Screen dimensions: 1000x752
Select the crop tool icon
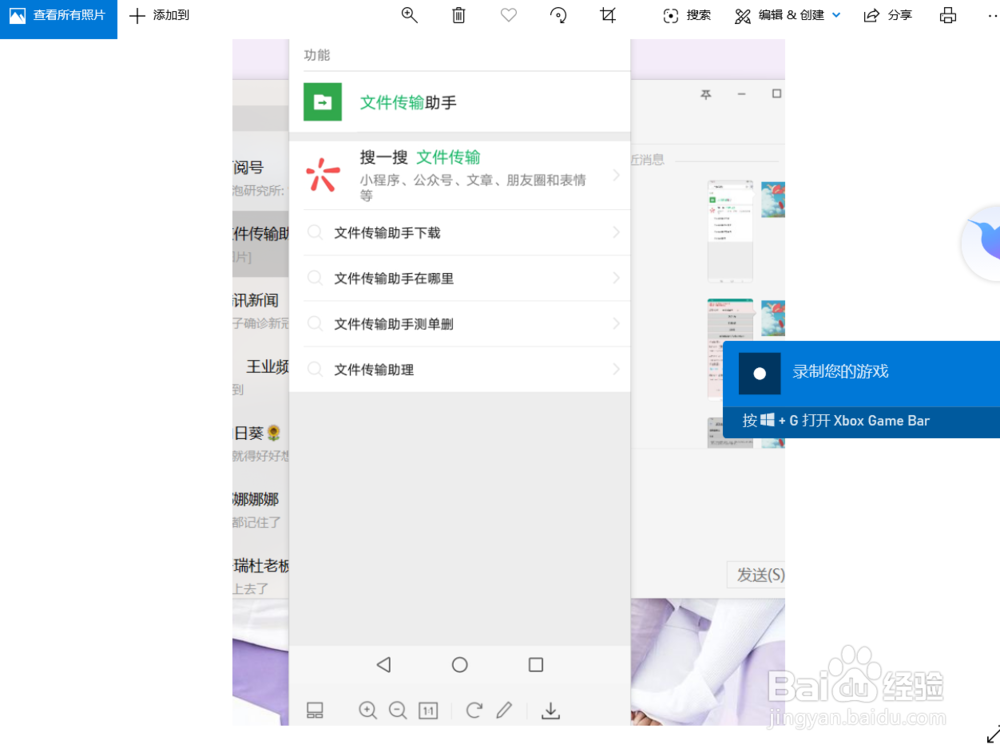pyautogui.click(x=608, y=15)
